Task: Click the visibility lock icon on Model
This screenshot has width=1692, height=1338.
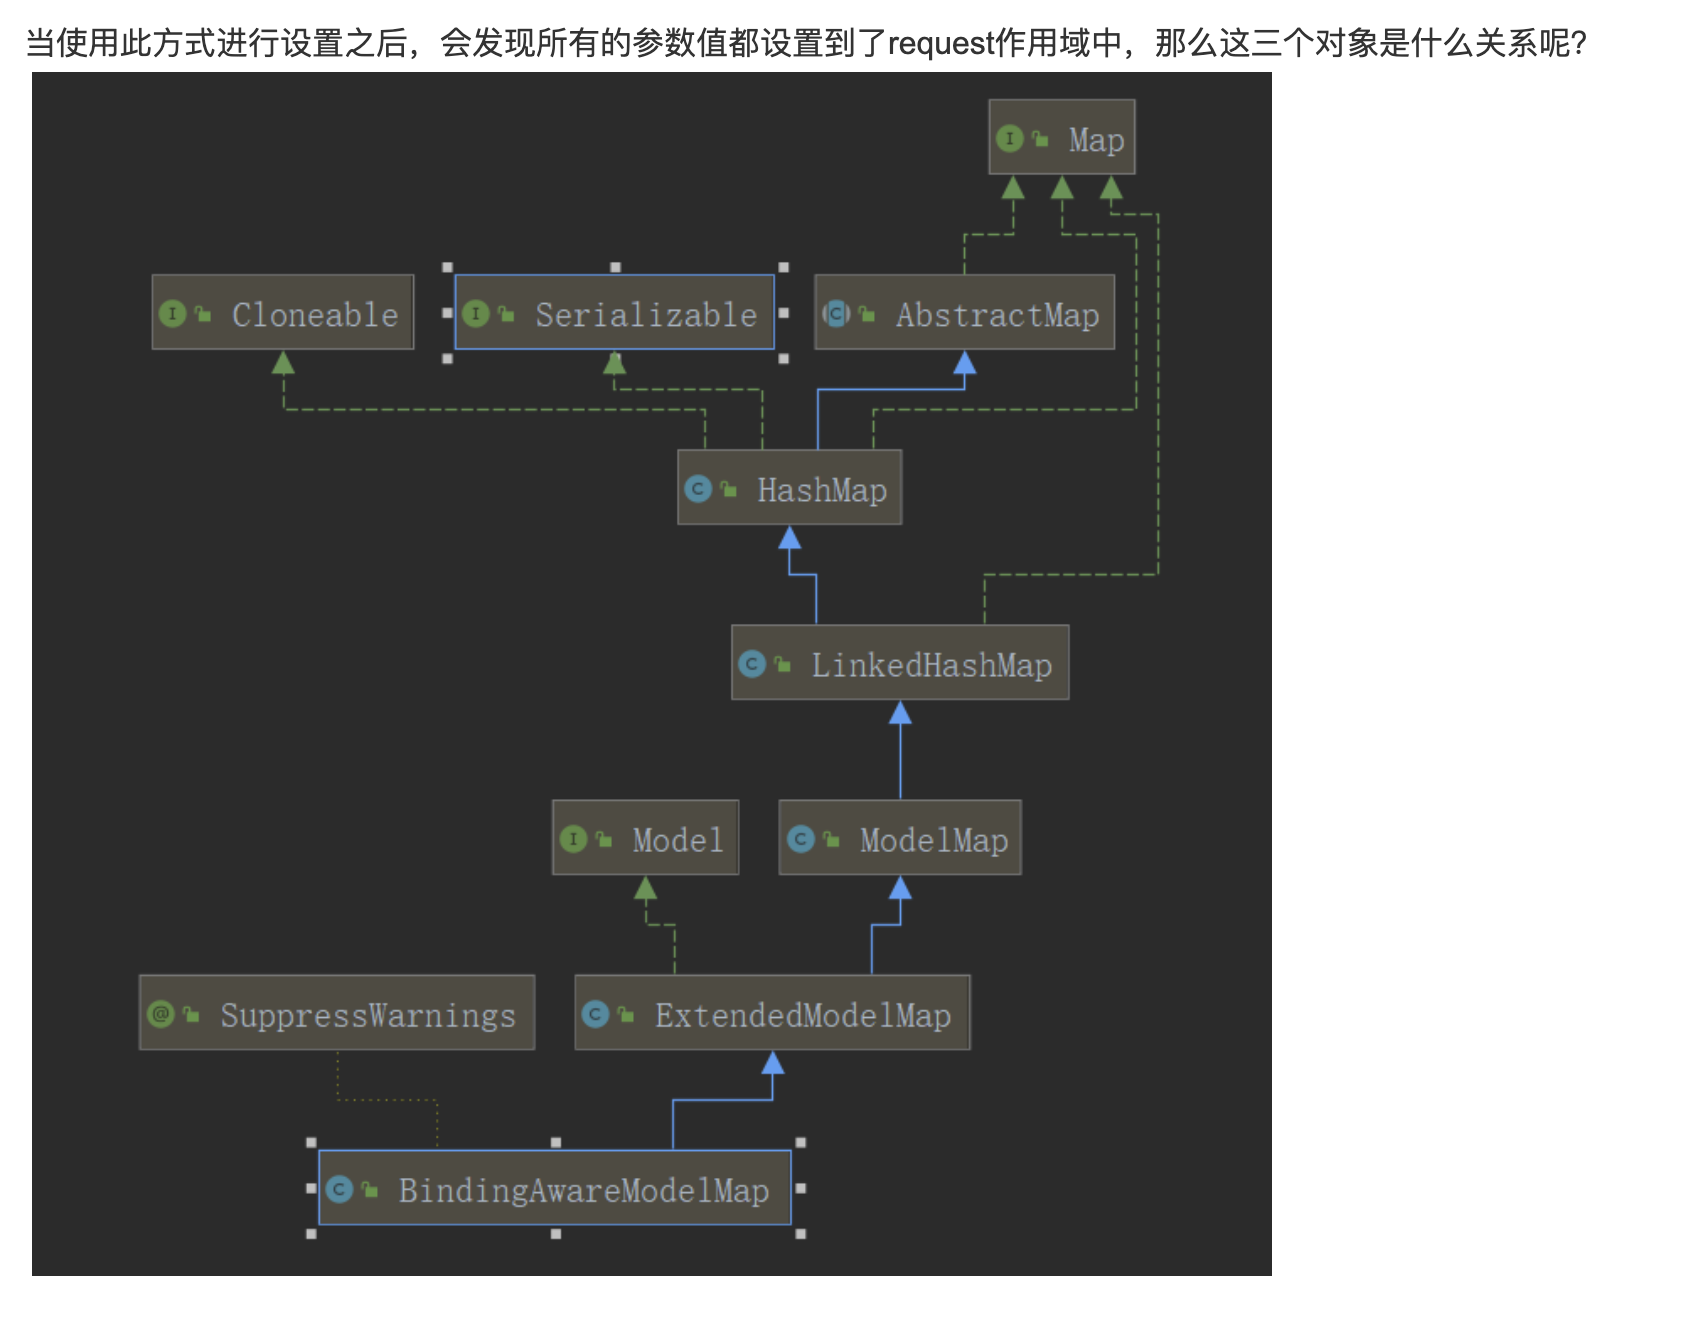Action: (603, 839)
